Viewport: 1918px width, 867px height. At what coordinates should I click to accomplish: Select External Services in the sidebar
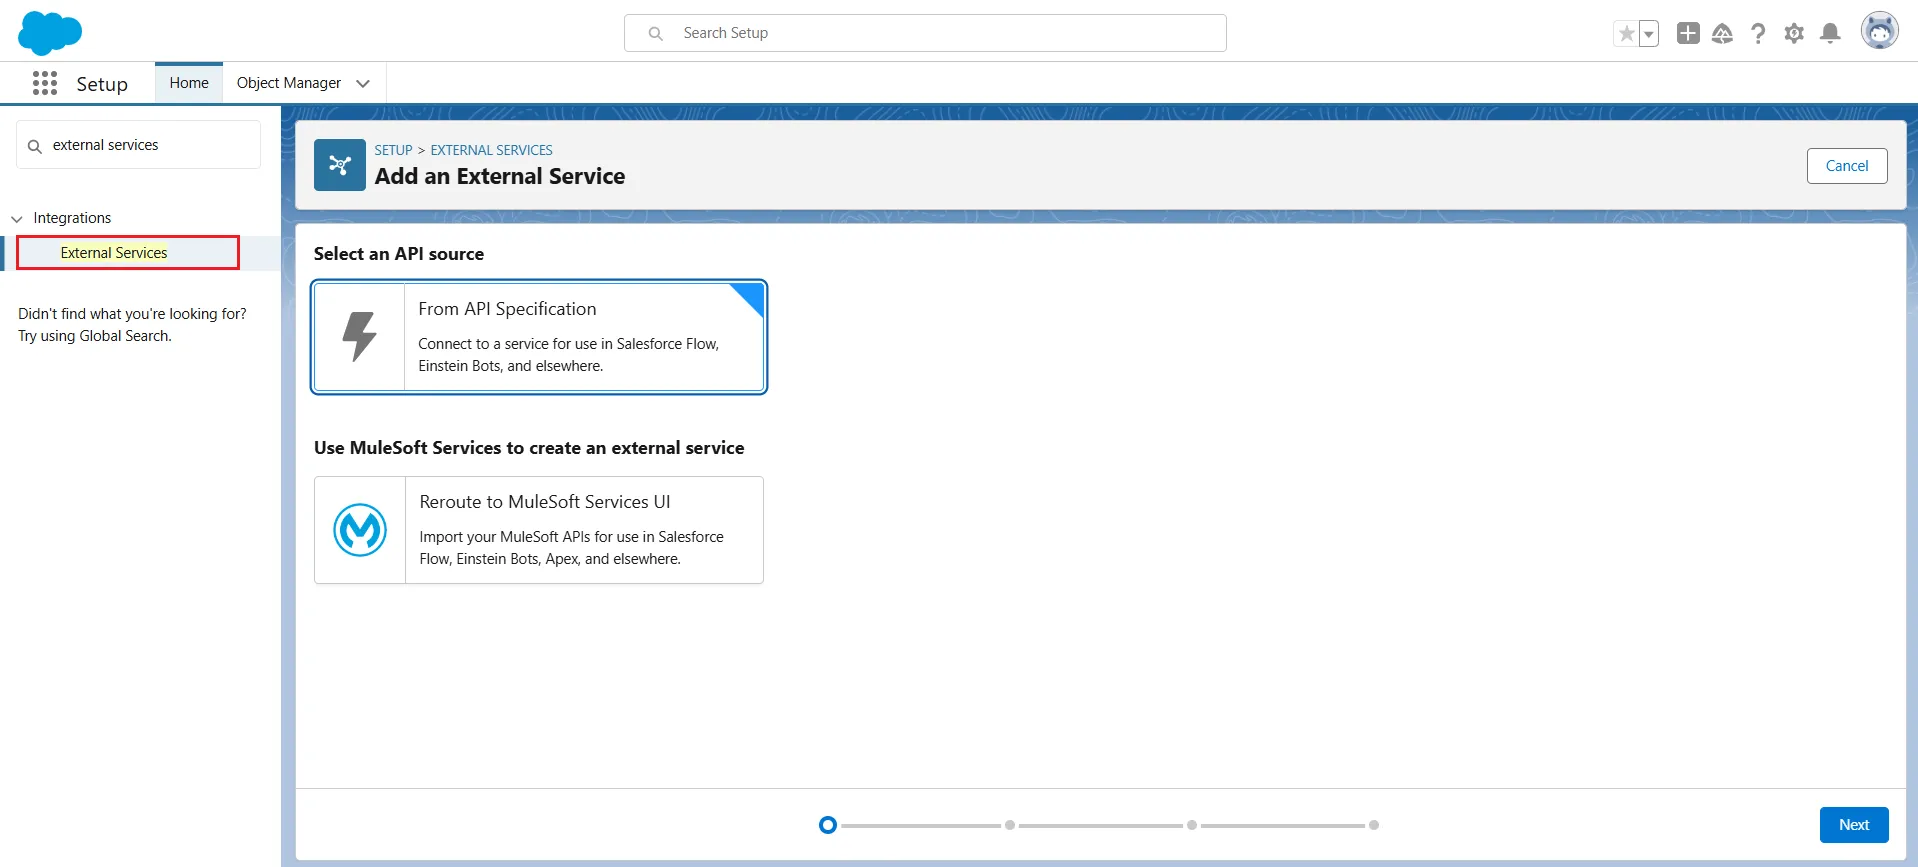(114, 253)
